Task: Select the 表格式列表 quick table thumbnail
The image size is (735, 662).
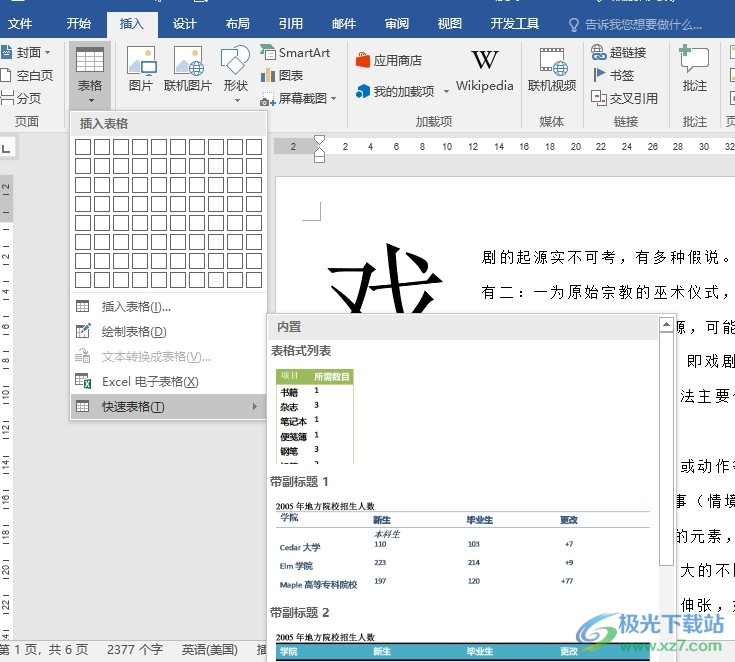Action: point(315,416)
